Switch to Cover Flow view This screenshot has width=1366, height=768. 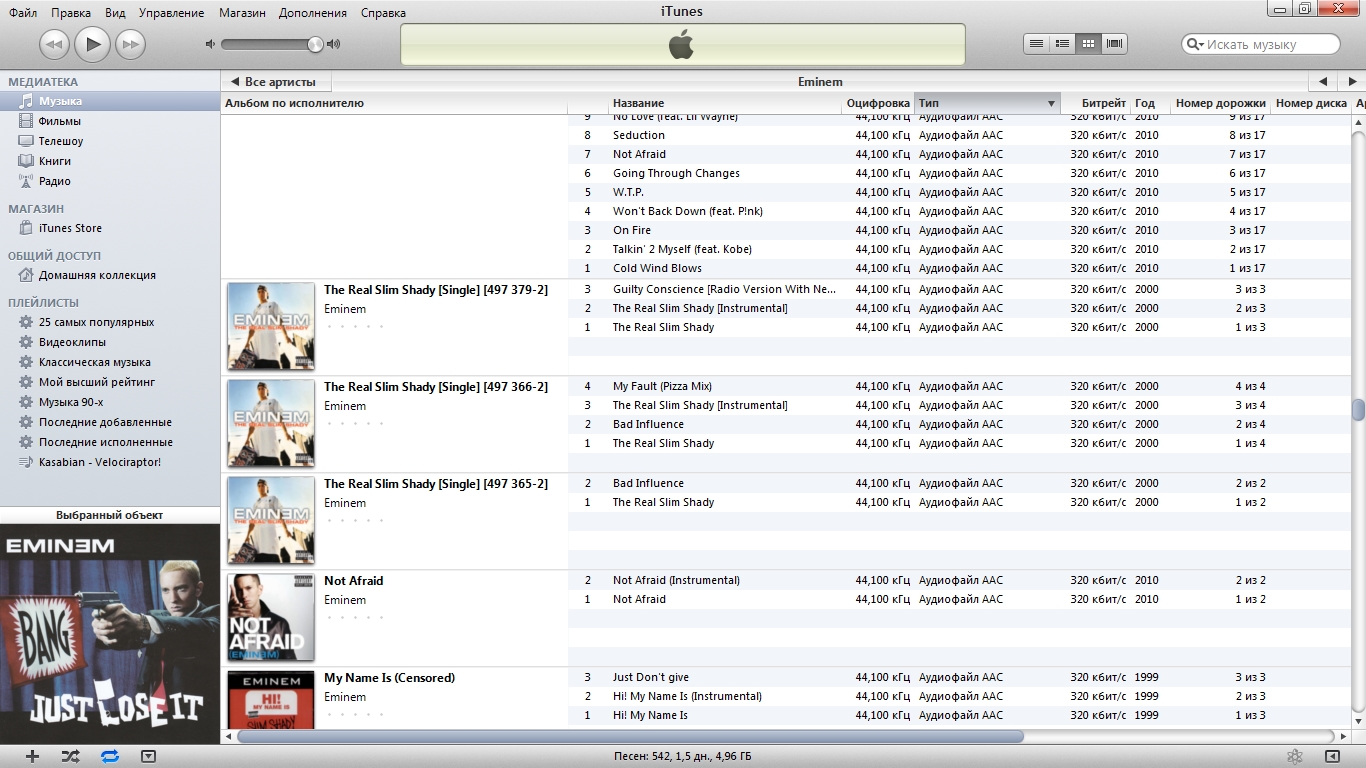[1115, 44]
